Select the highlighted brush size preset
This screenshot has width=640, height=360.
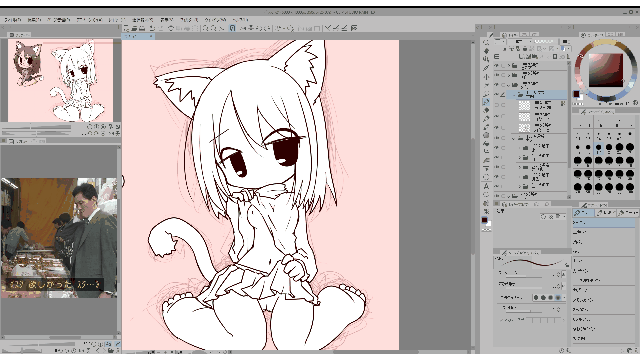(x=599, y=147)
